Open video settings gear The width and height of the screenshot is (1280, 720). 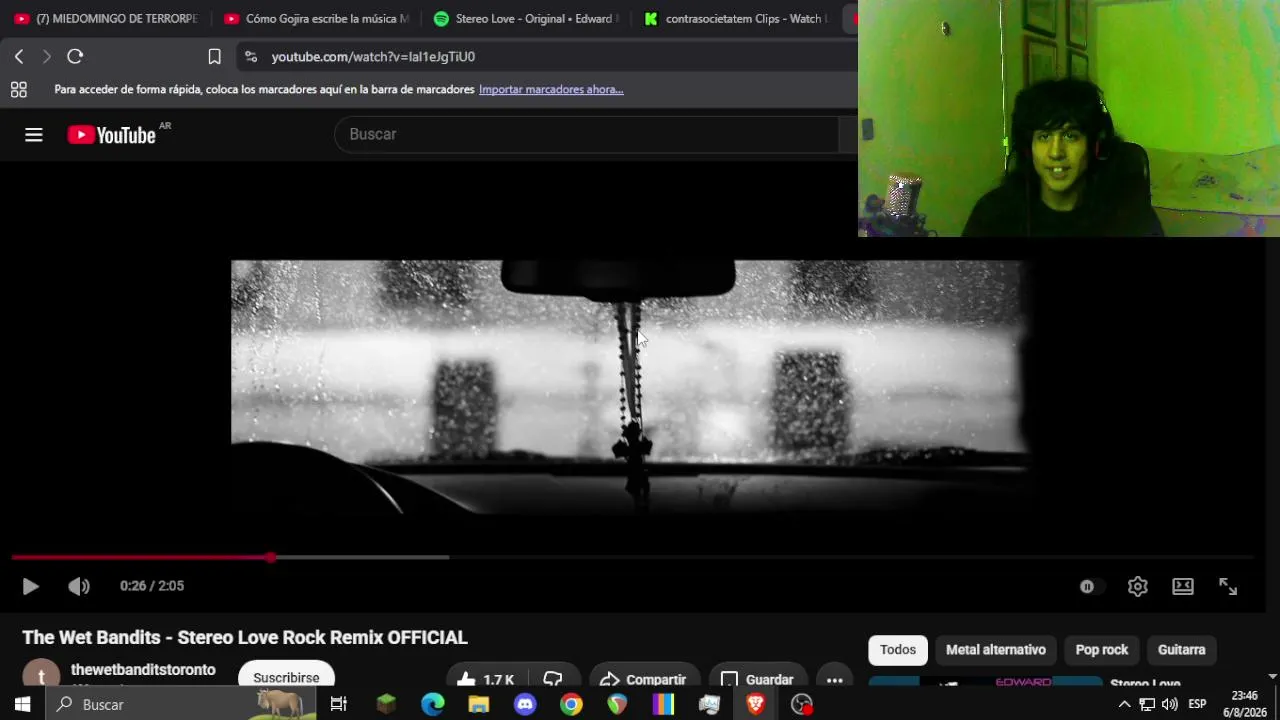point(1137,587)
